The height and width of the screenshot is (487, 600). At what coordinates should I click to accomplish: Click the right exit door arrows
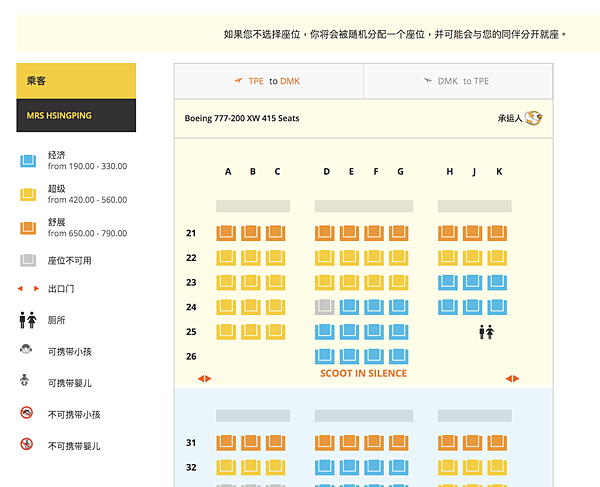(x=512, y=379)
